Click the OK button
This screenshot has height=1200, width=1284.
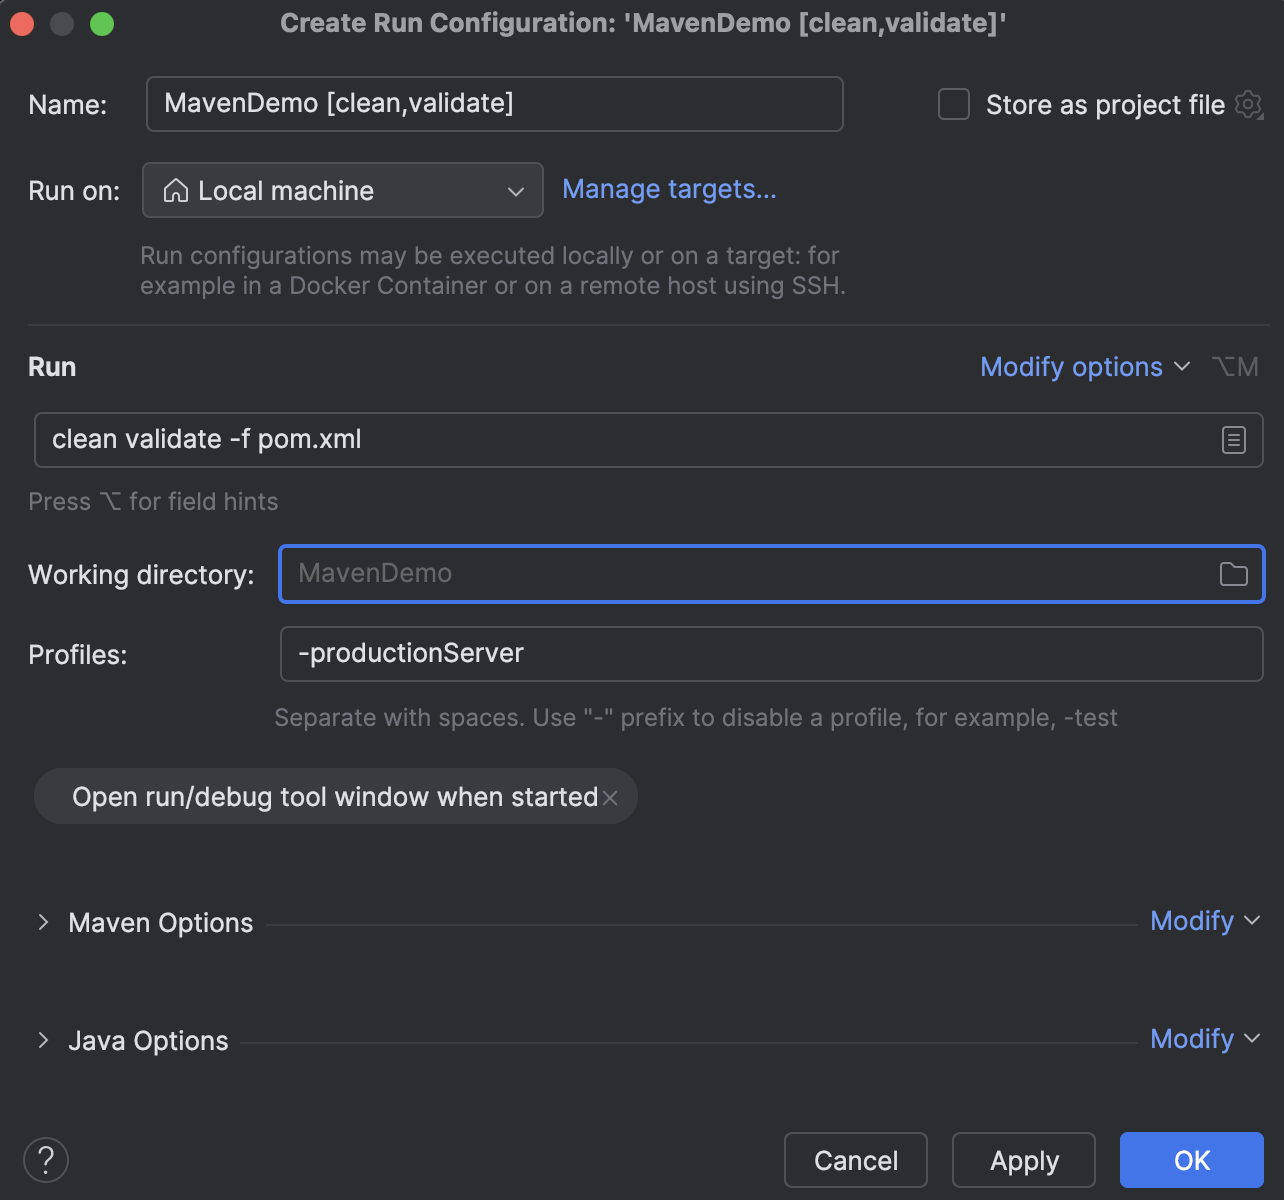pyautogui.click(x=1191, y=1160)
